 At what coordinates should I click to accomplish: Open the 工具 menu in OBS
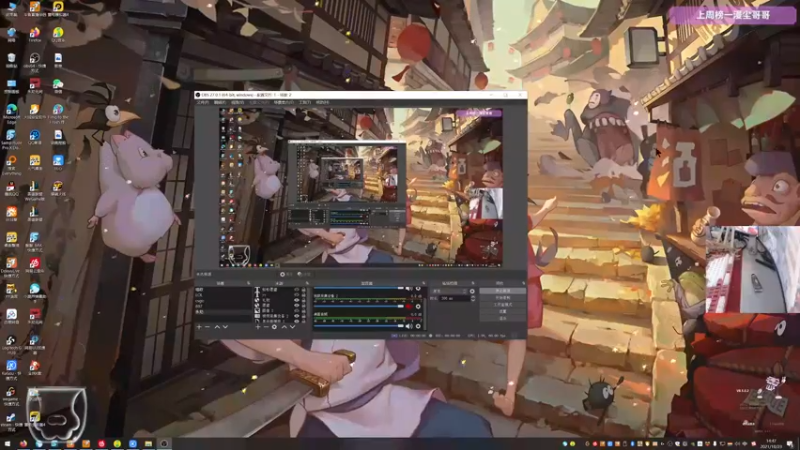pos(305,102)
